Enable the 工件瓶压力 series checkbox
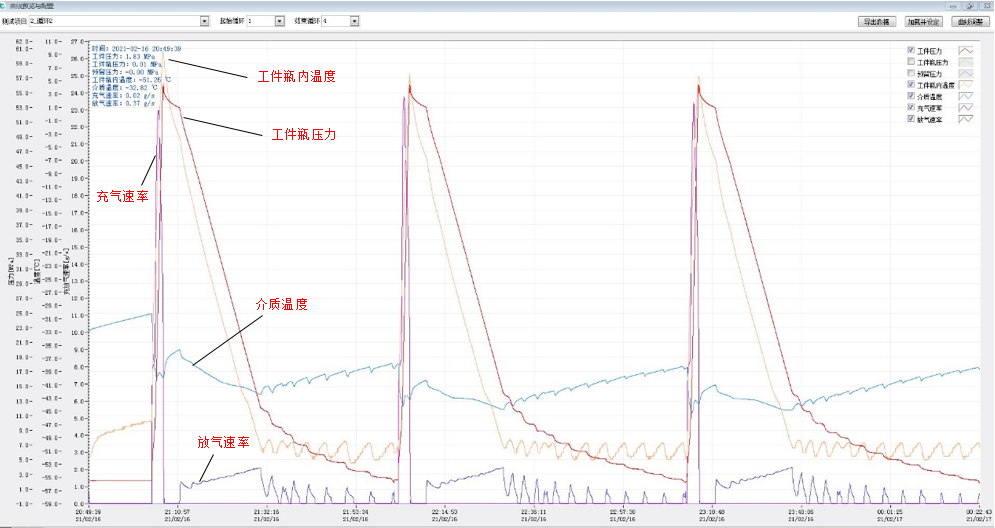The height and width of the screenshot is (528, 995). pyautogui.click(x=910, y=62)
